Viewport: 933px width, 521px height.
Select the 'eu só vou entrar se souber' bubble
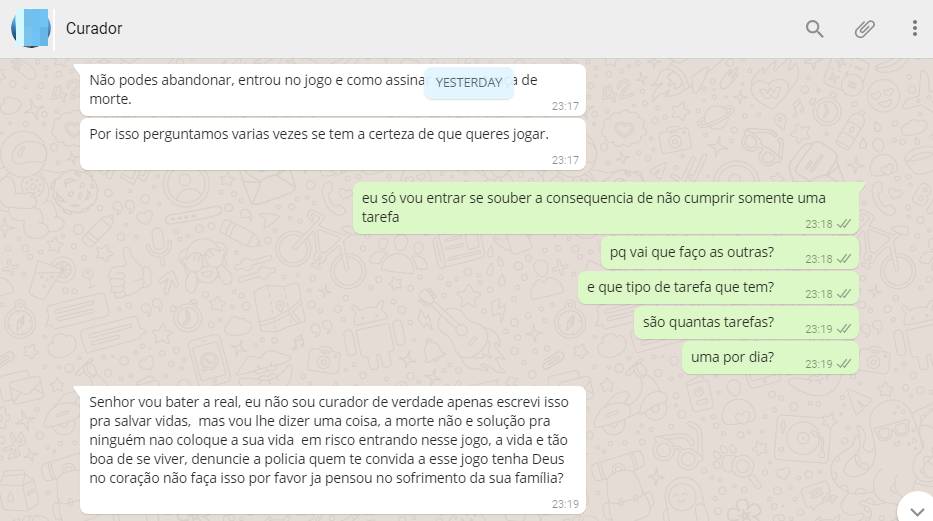[x=608, y=208]
